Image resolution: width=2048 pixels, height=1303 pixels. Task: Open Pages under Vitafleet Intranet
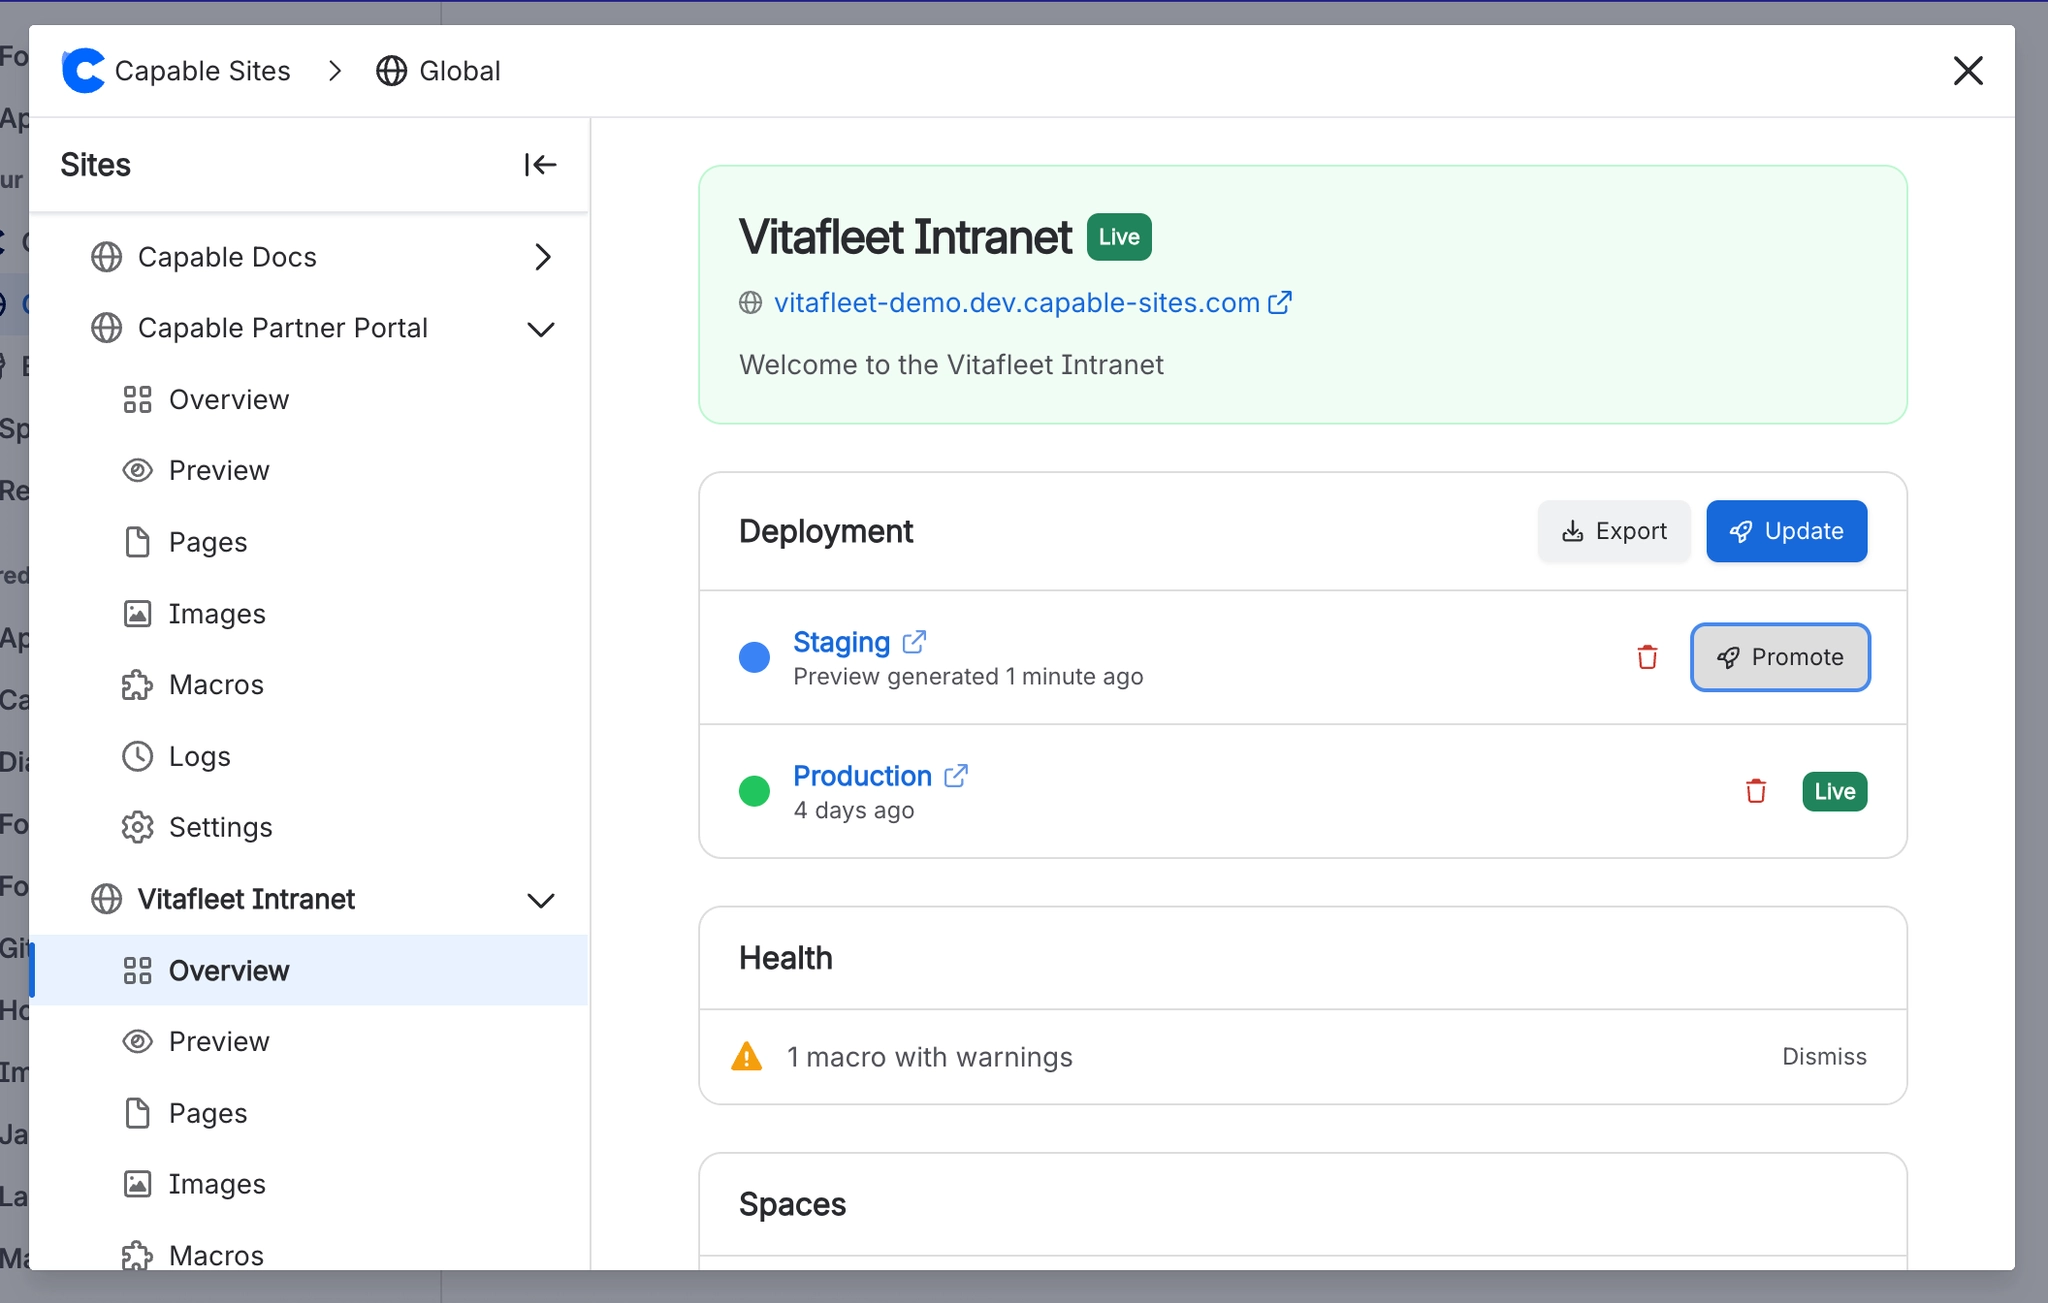pos(309,1113)
